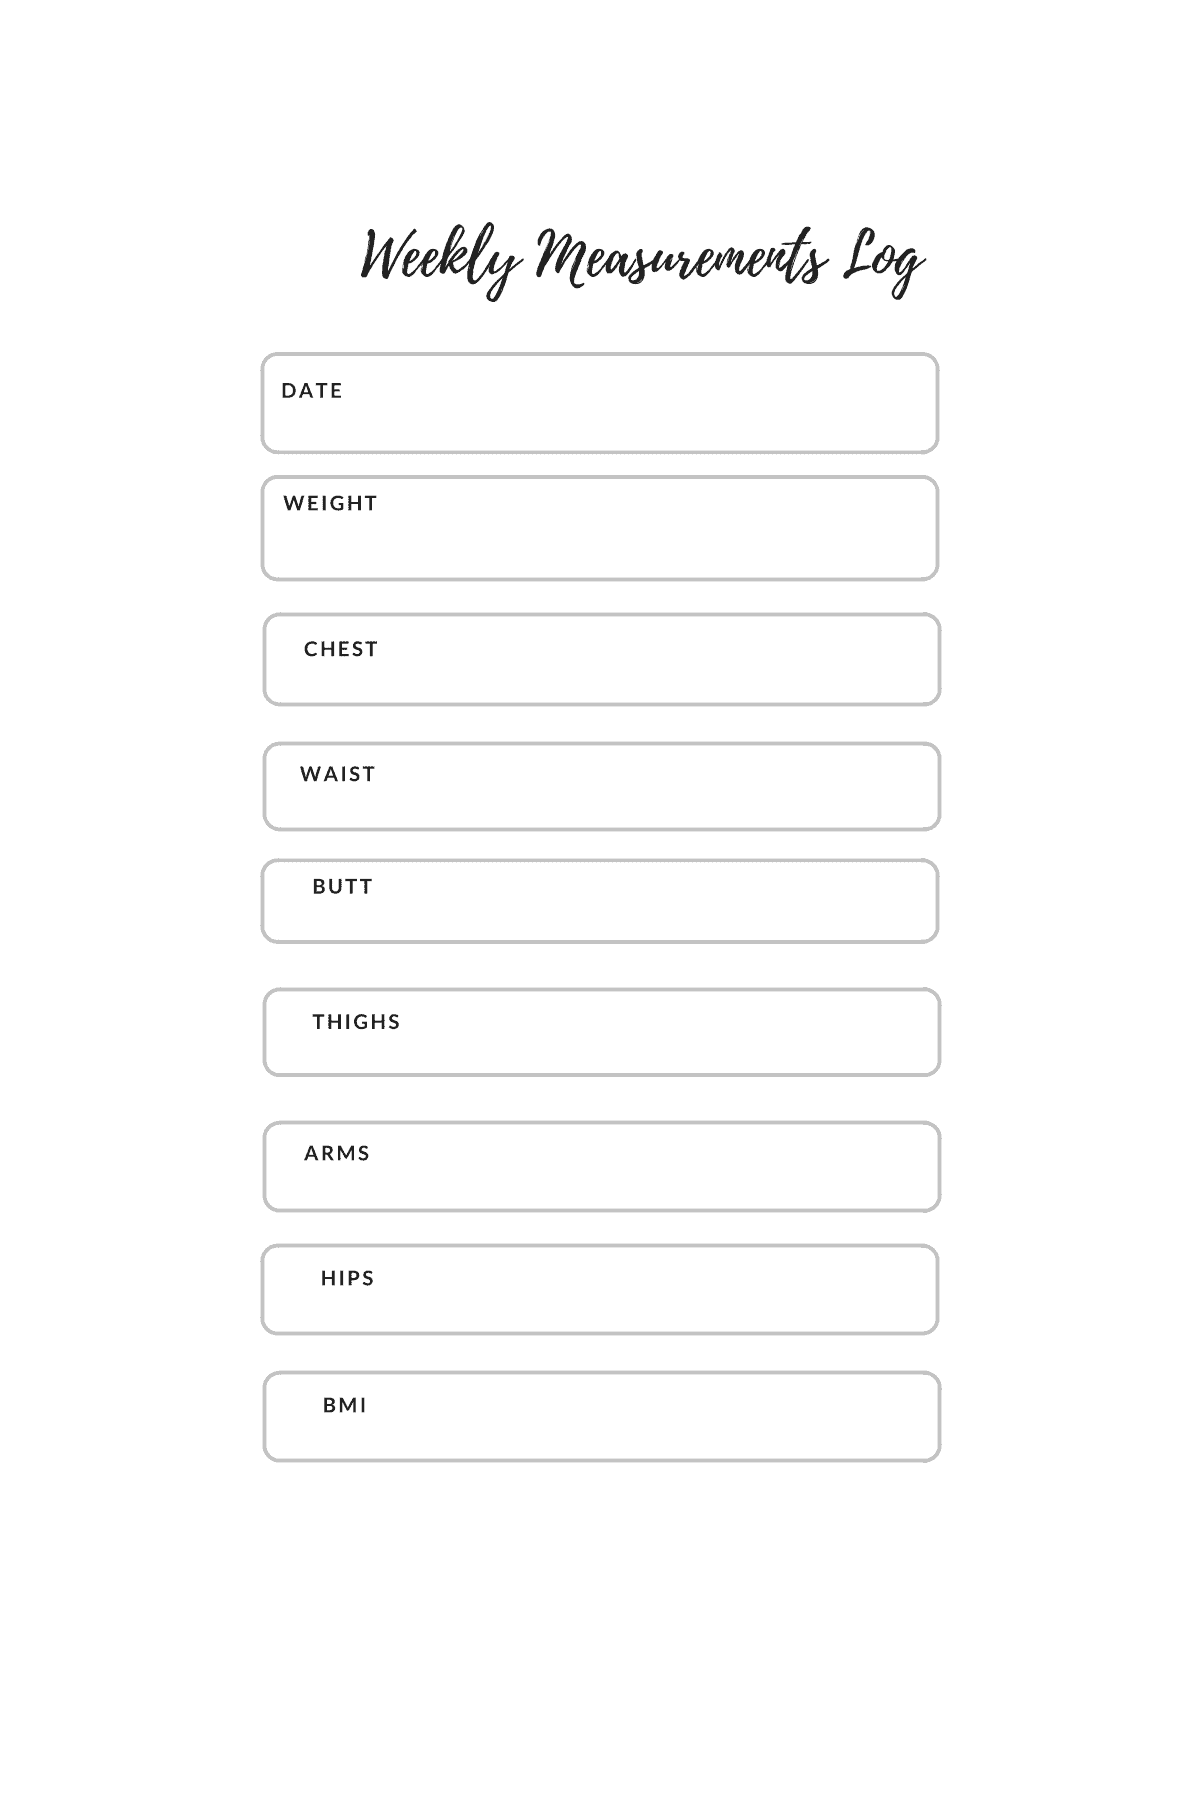1200x1800 pixels.
Task: Select the BMI label text
Action: point(344,1405)
